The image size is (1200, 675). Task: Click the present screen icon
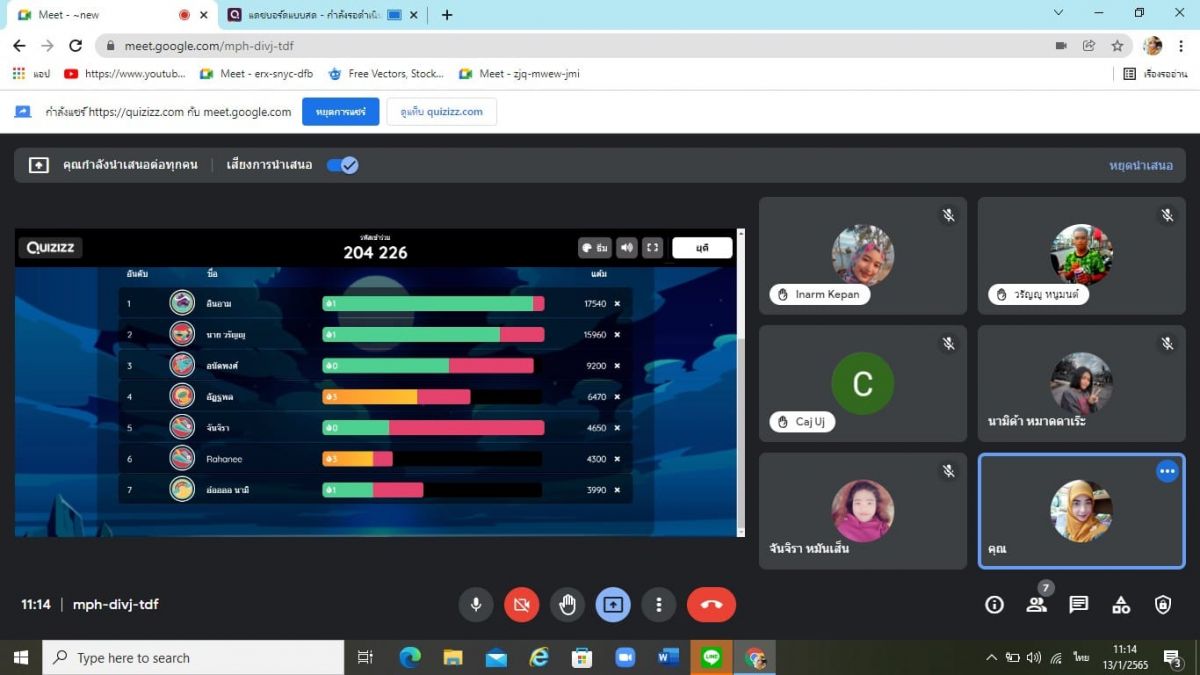(613, 605)
